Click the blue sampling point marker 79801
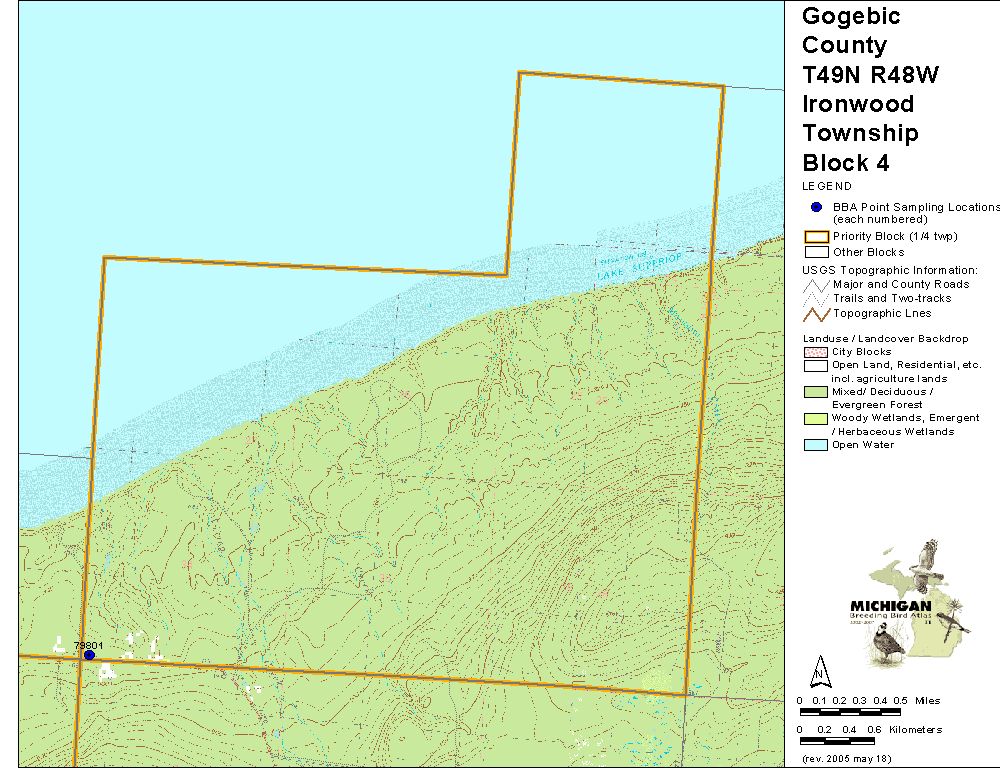1000x768 pixels. tap(89, 654)
